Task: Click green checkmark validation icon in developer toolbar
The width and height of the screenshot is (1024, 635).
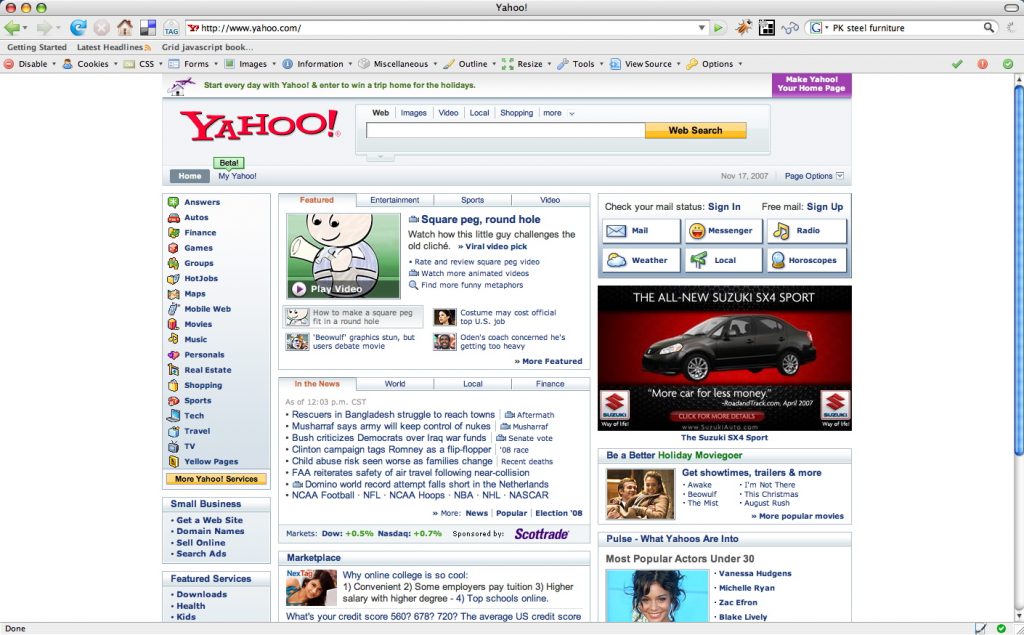Action: [957, 64]
